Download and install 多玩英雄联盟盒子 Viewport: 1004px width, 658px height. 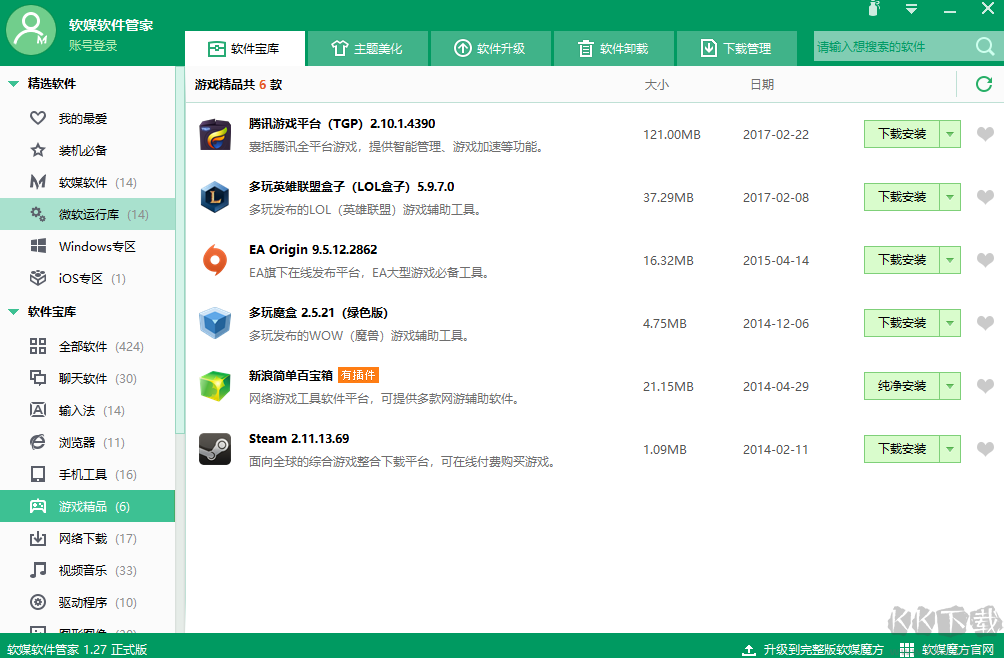coord(902,197)
